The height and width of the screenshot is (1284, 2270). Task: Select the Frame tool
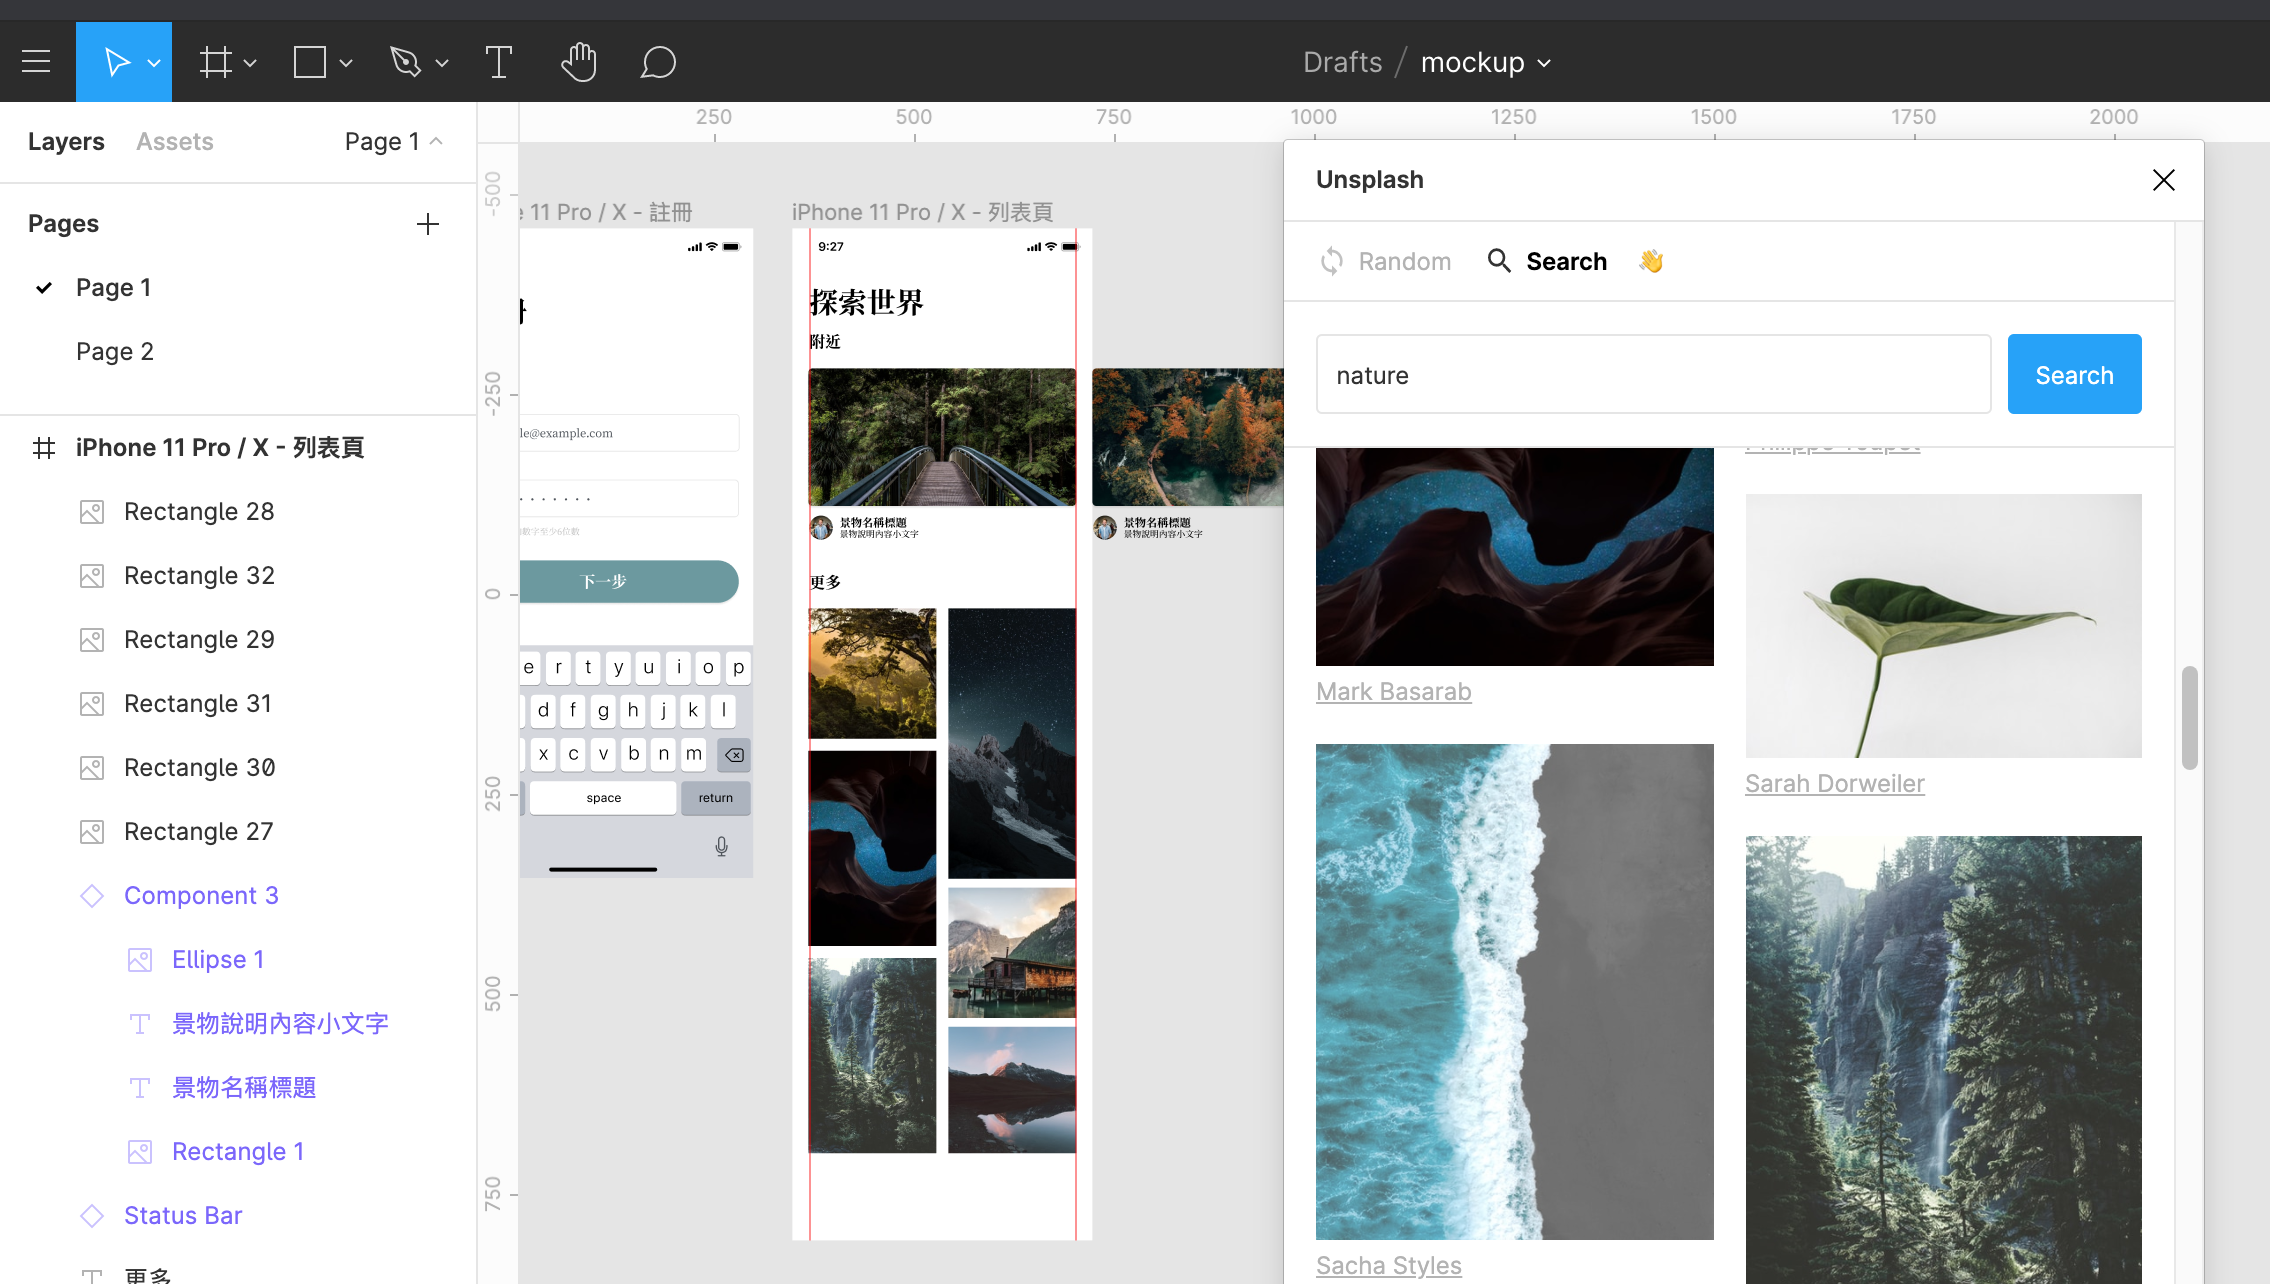pos(215,62)
